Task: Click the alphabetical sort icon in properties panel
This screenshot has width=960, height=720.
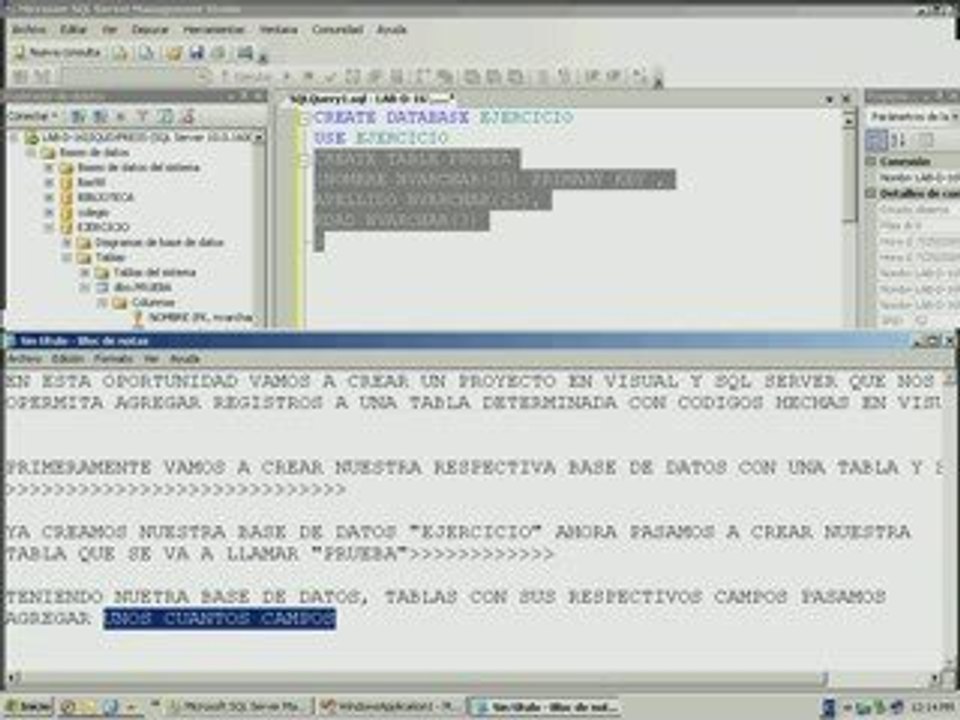Action: tap(898, 140)
